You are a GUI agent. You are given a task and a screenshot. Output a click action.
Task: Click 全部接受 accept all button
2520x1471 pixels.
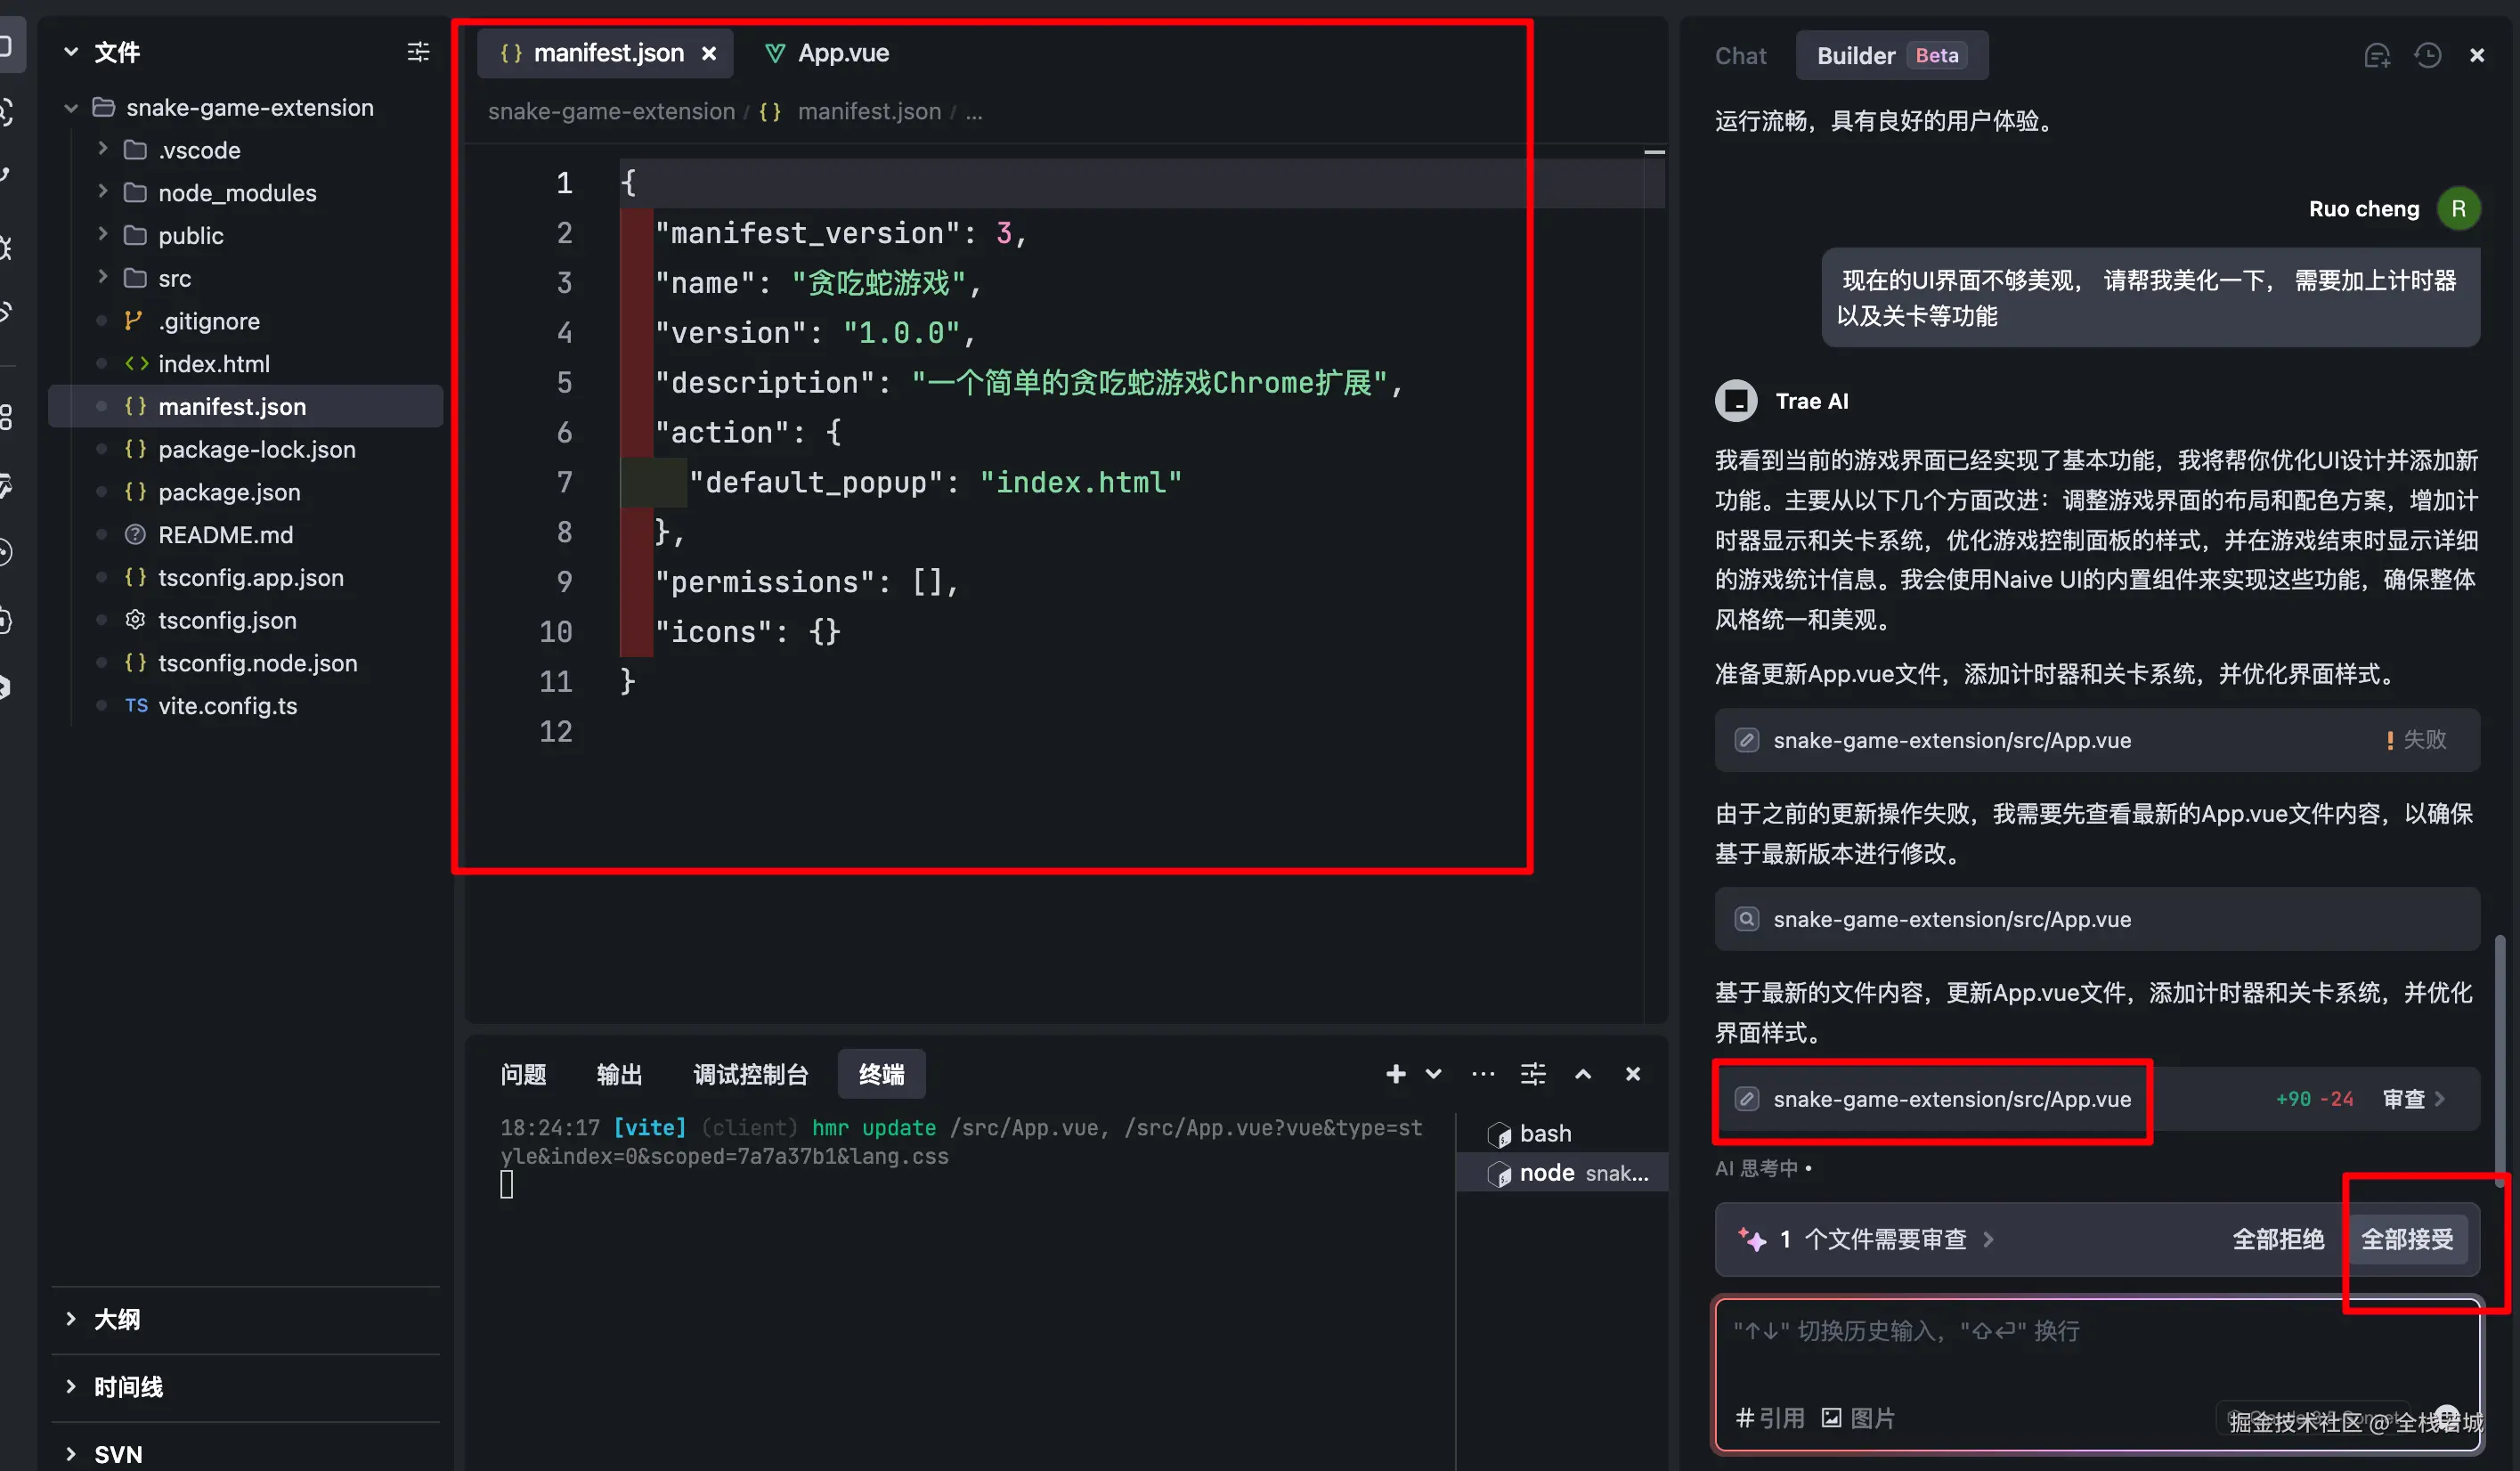tap(2406, 1239)
